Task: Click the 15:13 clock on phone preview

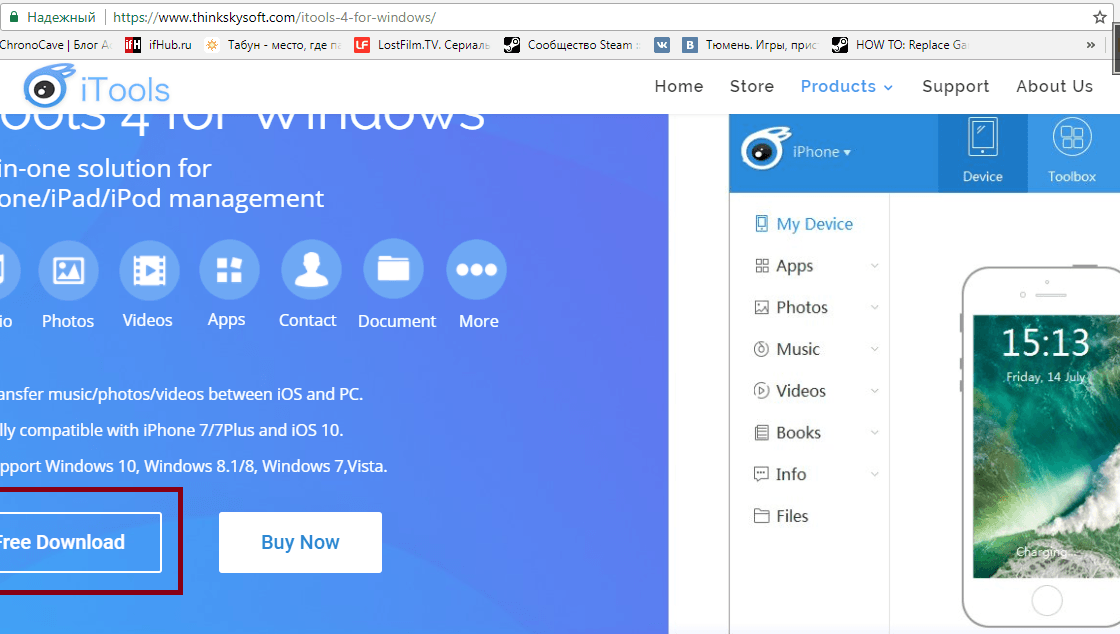Action: pyautogui.click(x=1046, y=343)
